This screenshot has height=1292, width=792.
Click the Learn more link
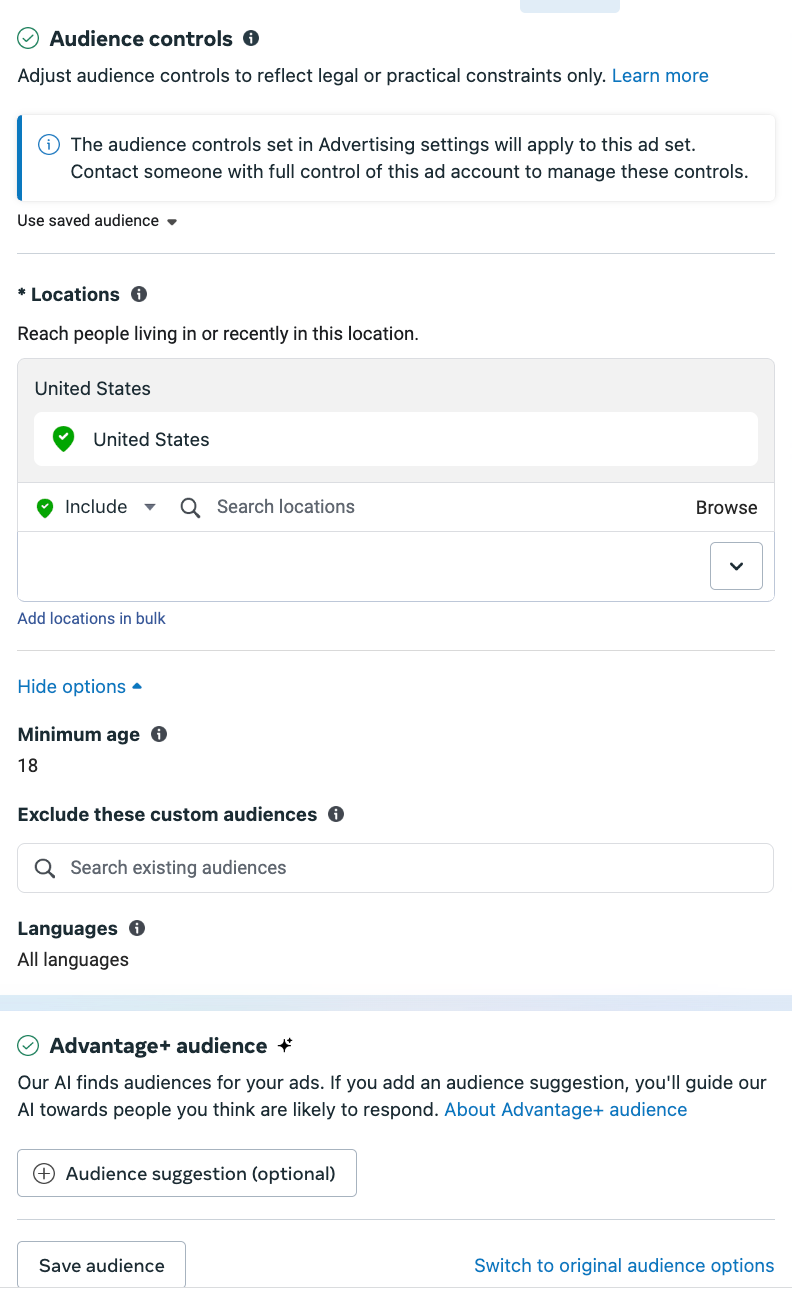tap(660, 76)
